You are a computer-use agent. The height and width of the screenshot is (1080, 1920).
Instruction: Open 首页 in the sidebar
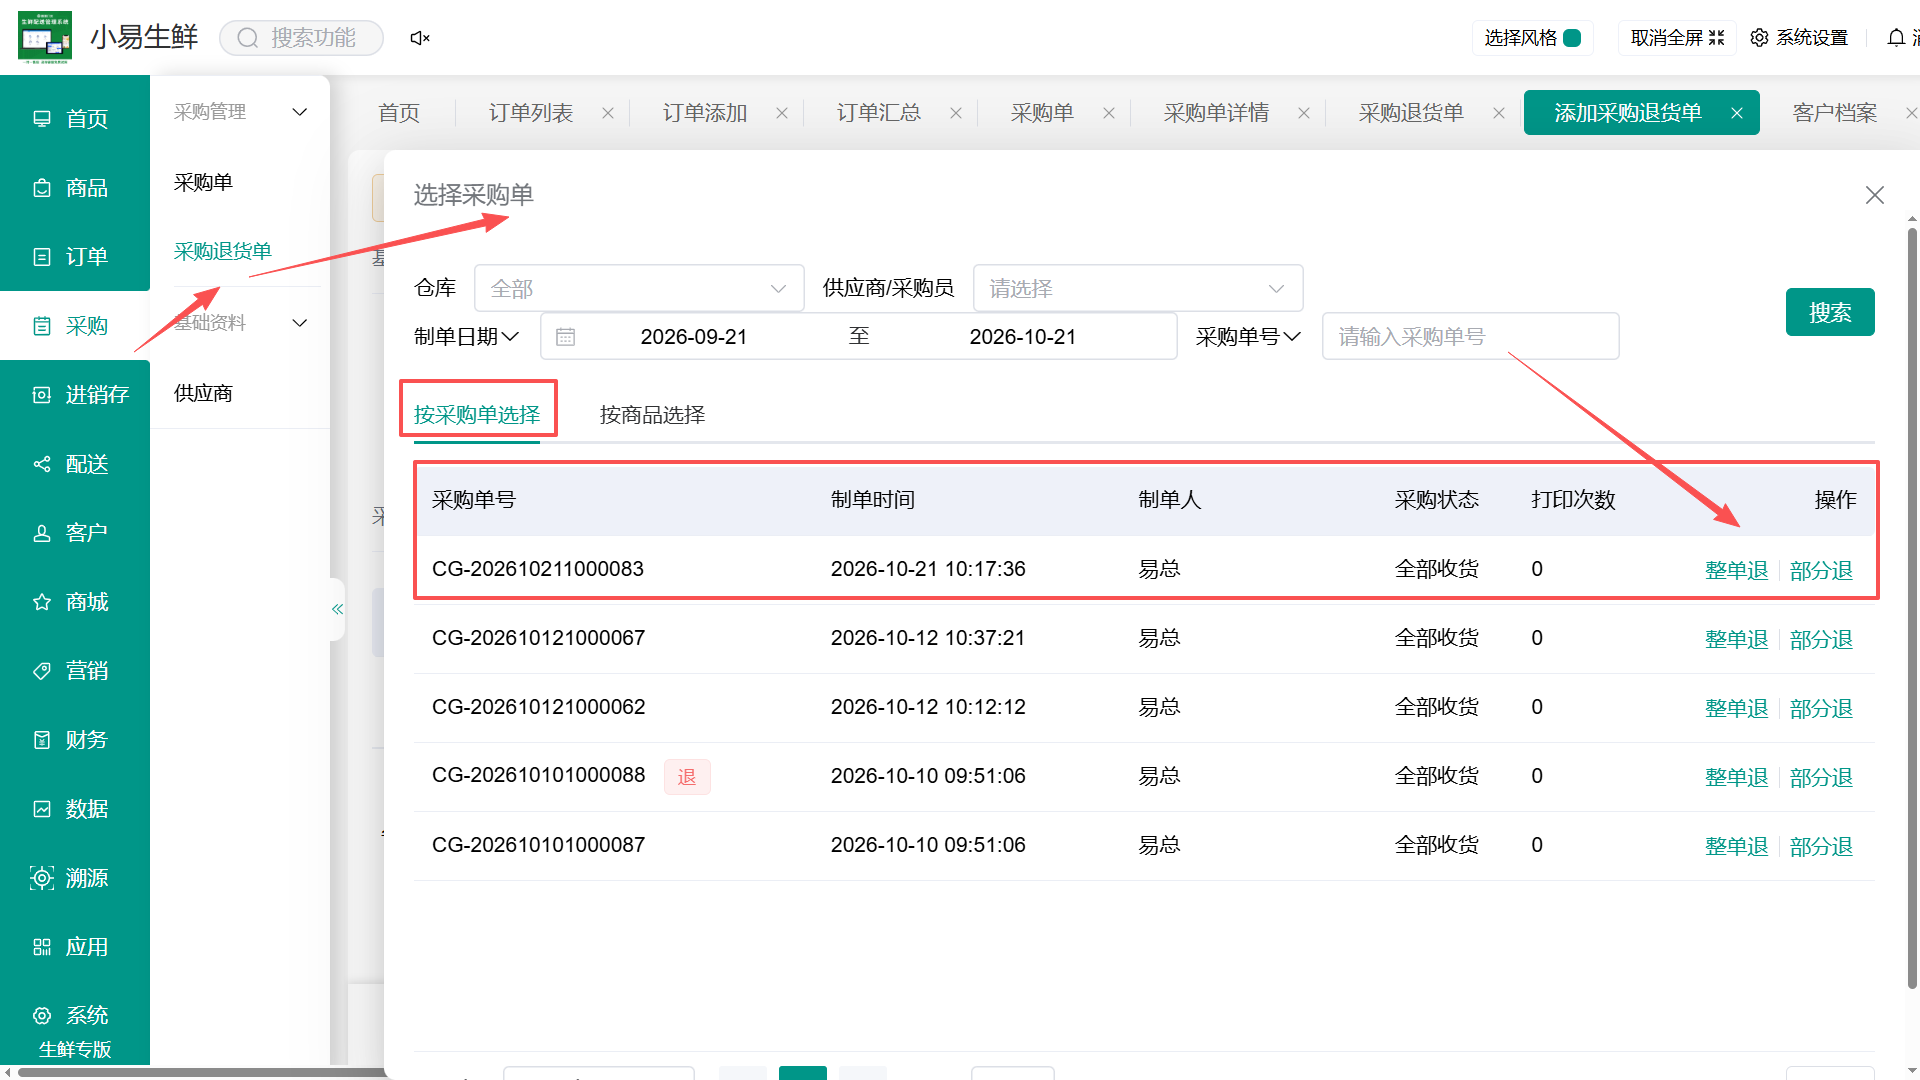click(75, 119)
